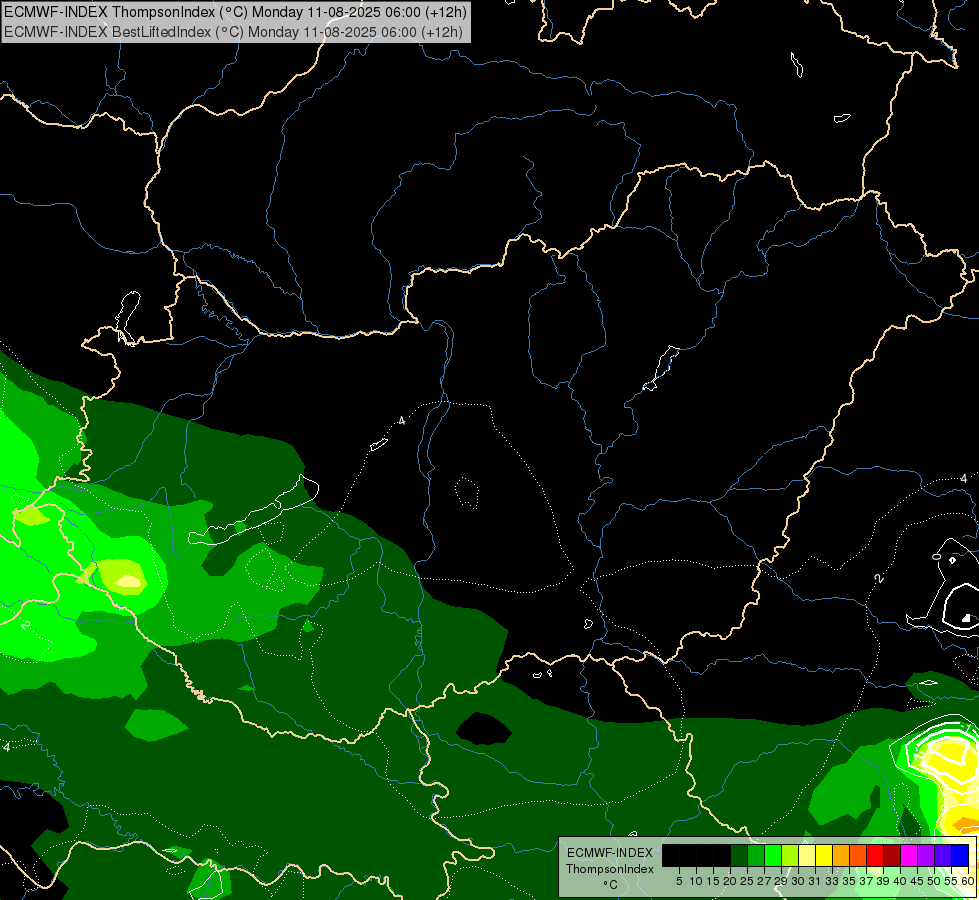The width and height of the screenshot is (979, 900).
Task: Click the legend scale value 60
Action: pyautogui.click(x=968, y=881)
